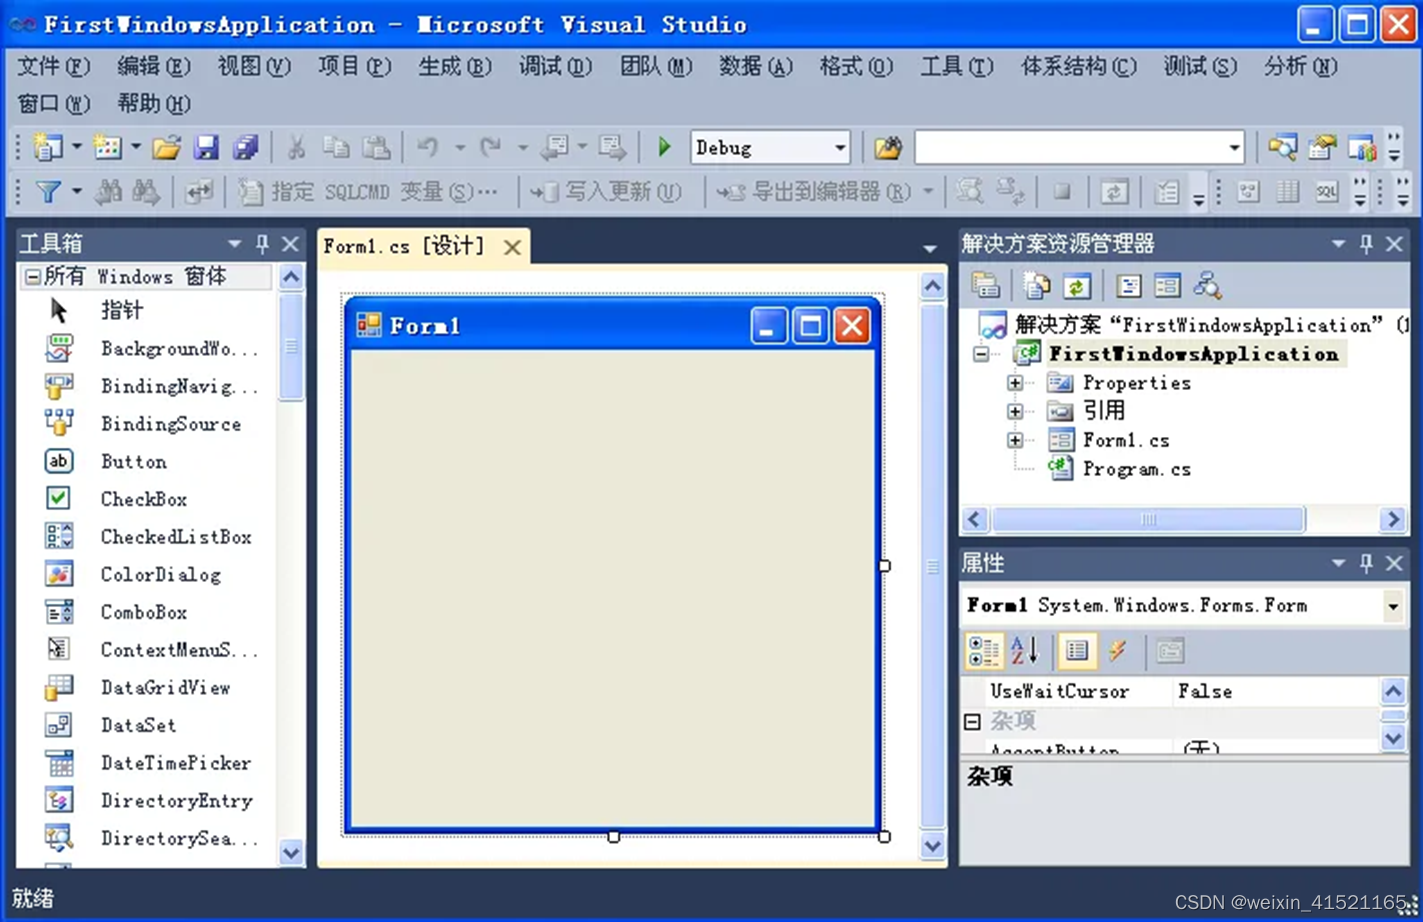The image size is (1423, 922).
Task: Toggle auto-hide pin on the 工具箱 panel
Action: tap(262, 243)
